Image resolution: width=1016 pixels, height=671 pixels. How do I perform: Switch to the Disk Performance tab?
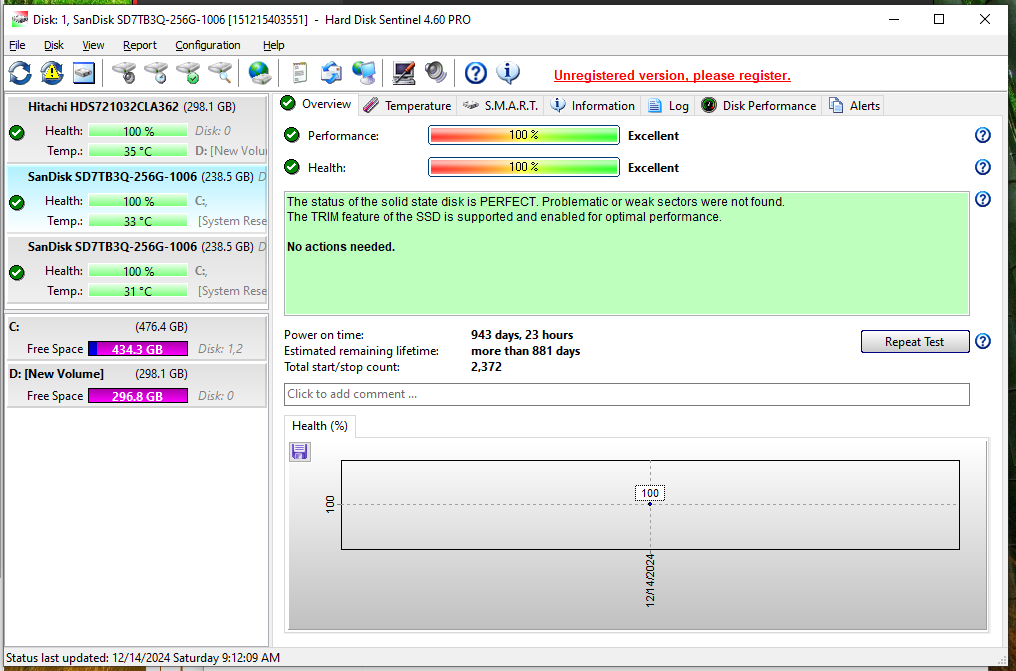point(758,106)
